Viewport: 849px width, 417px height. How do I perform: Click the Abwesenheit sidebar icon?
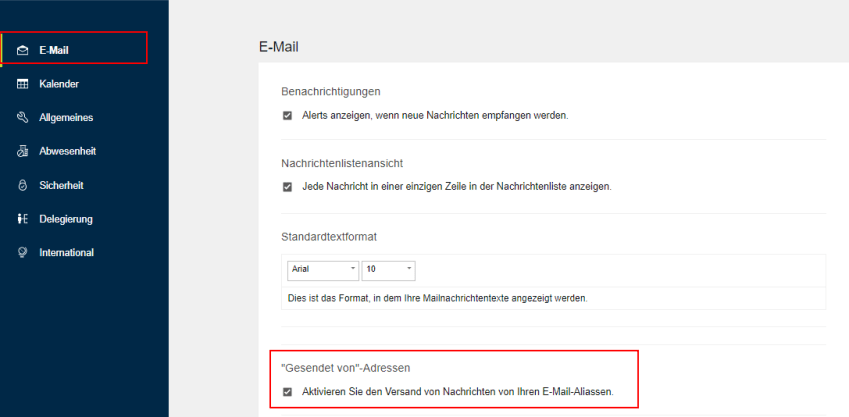click(x=22, y=152)
